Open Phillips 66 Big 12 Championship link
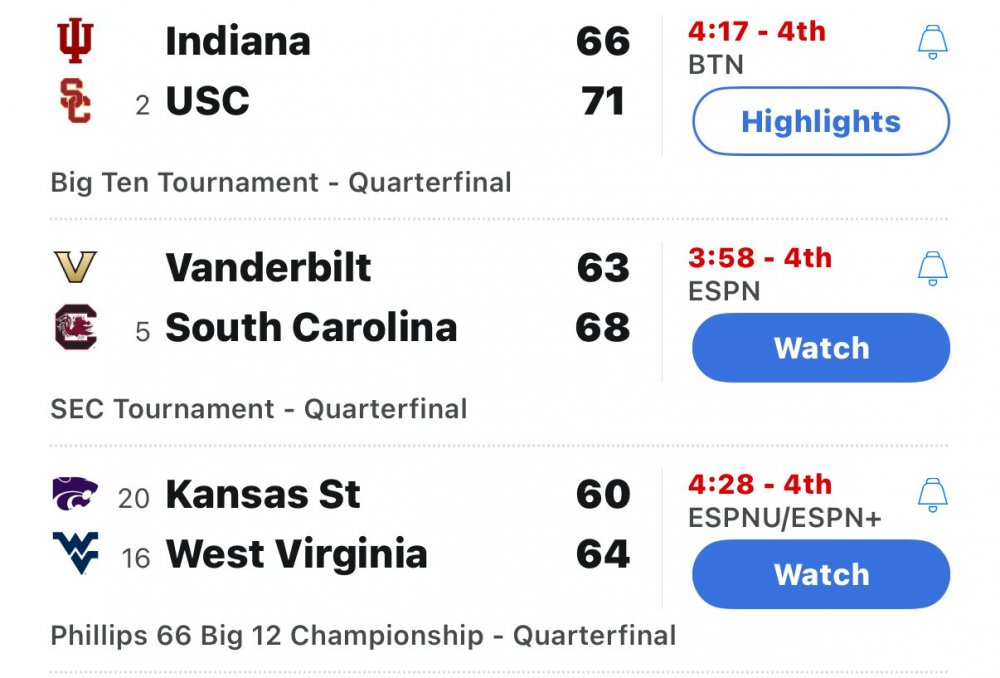The height and width of the screenshot is (678, 1000). click(363, 635)
